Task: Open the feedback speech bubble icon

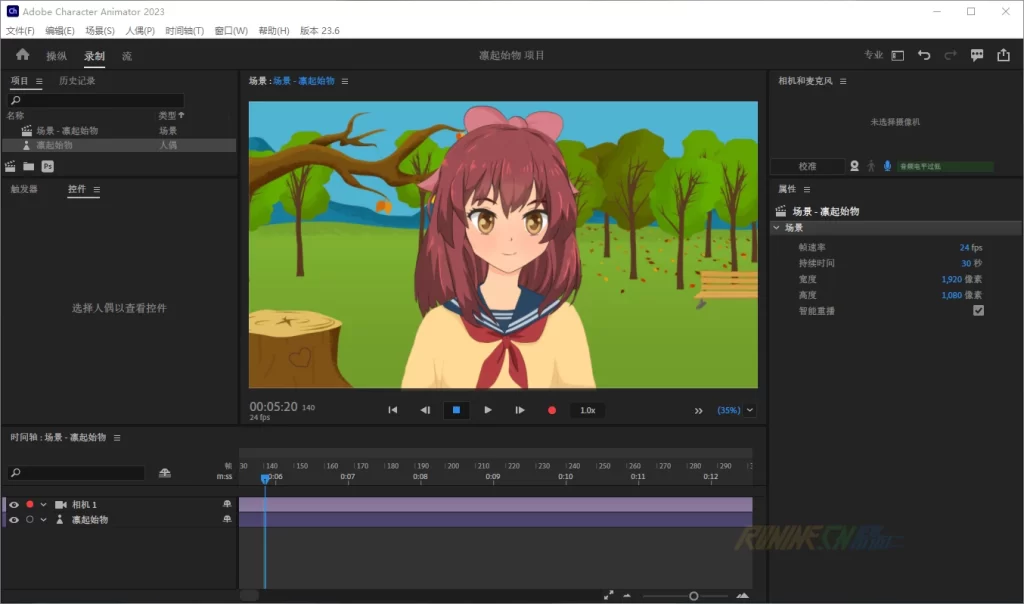Action: (x=977, y=55)
